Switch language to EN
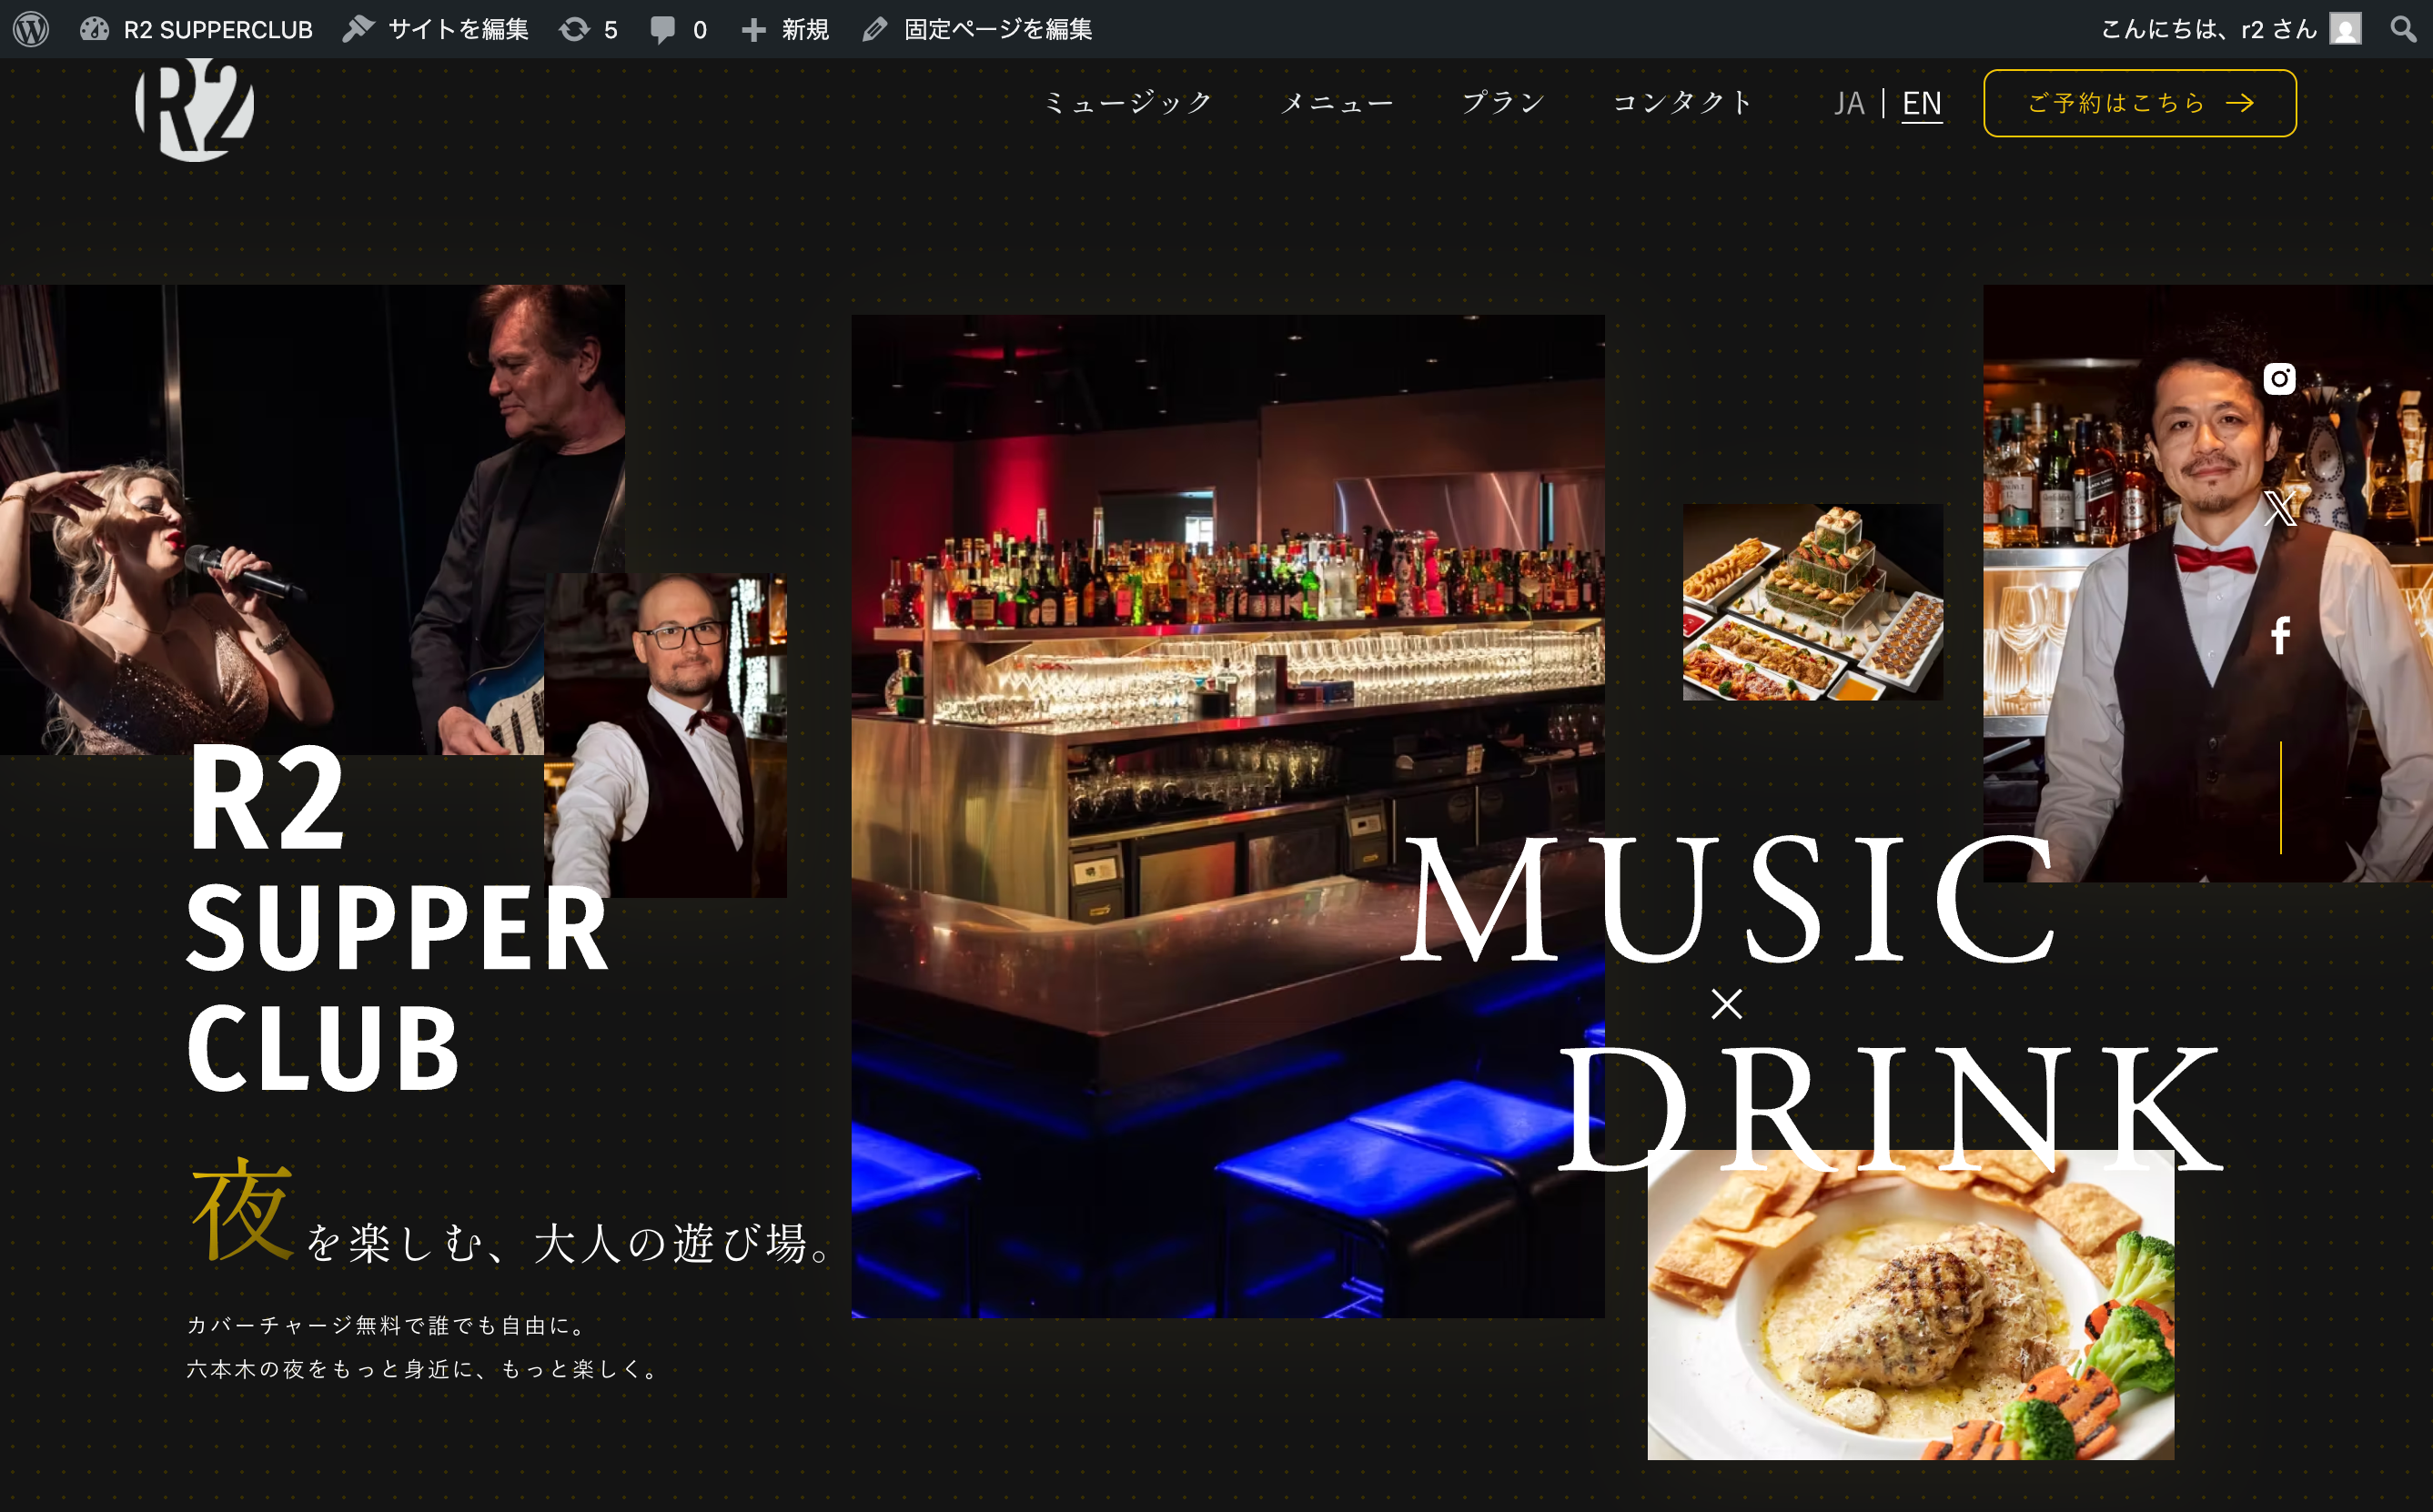 pos(1921,104)
